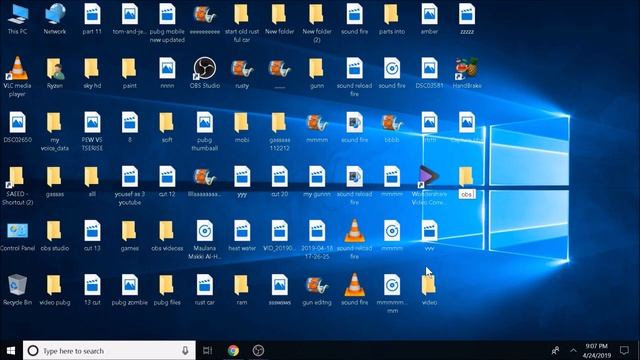
Task: Select the 'cut 13' video file
Action: (x=92, y=236)
